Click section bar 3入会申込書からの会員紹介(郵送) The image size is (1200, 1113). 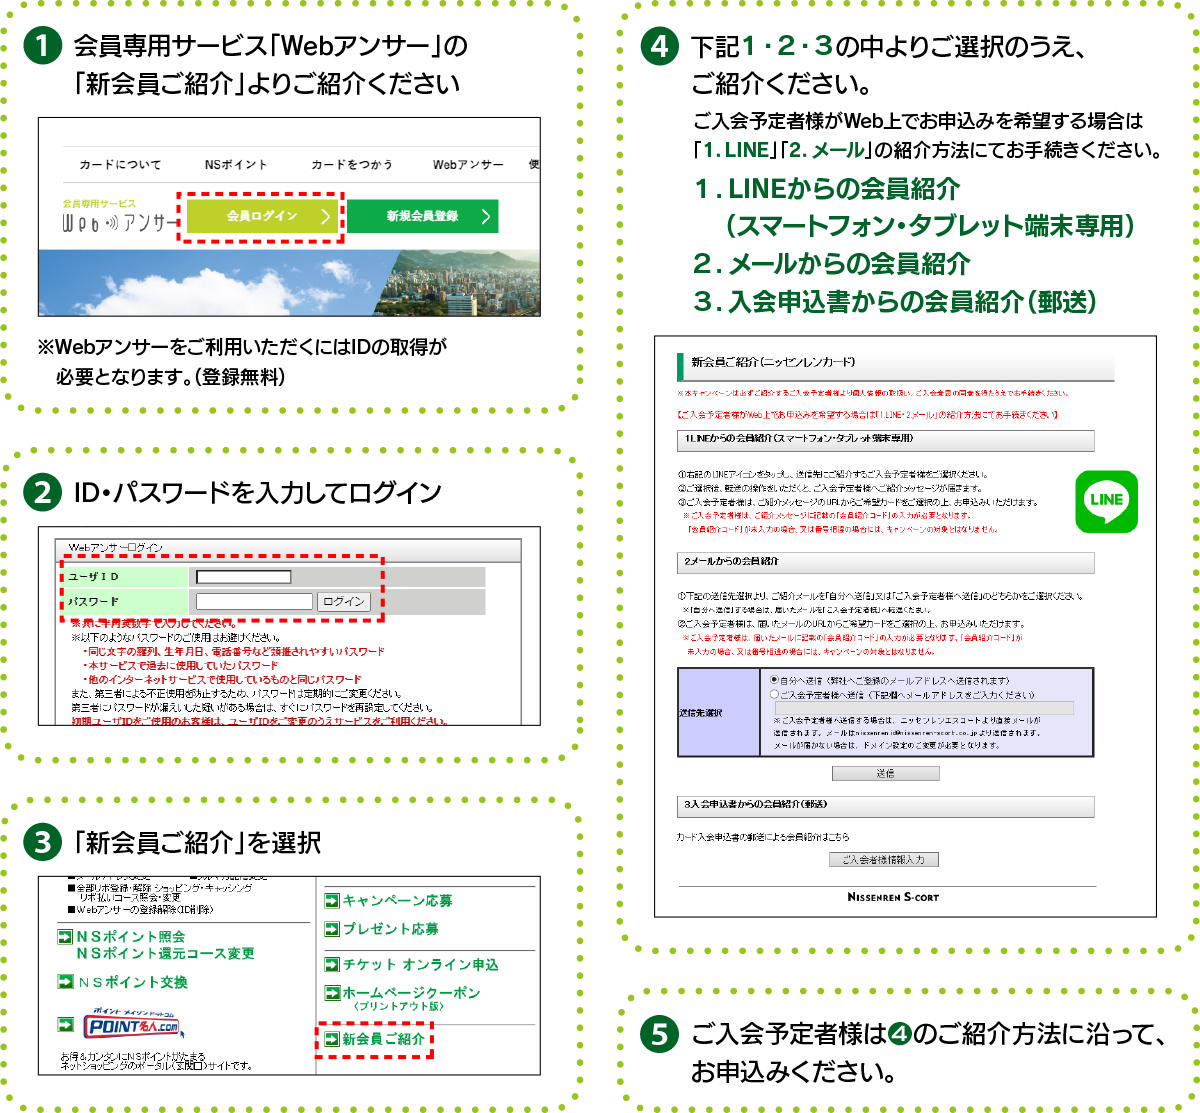(885, 805)
